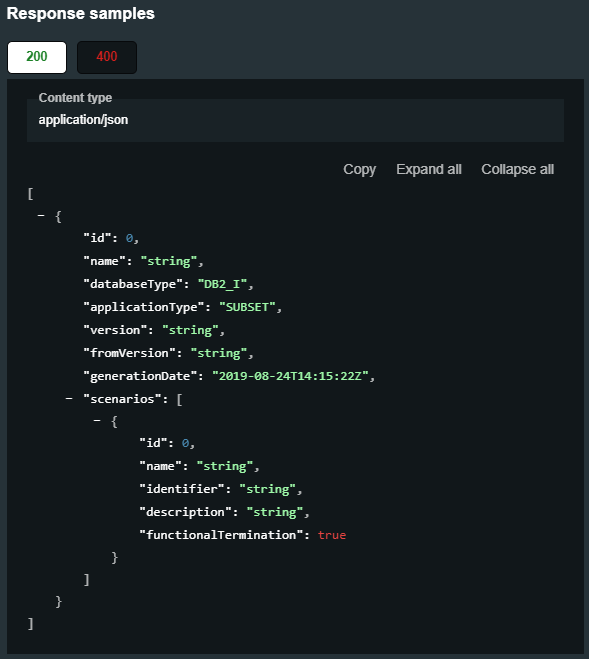Copy the JSON response sample

coord(359,169)
